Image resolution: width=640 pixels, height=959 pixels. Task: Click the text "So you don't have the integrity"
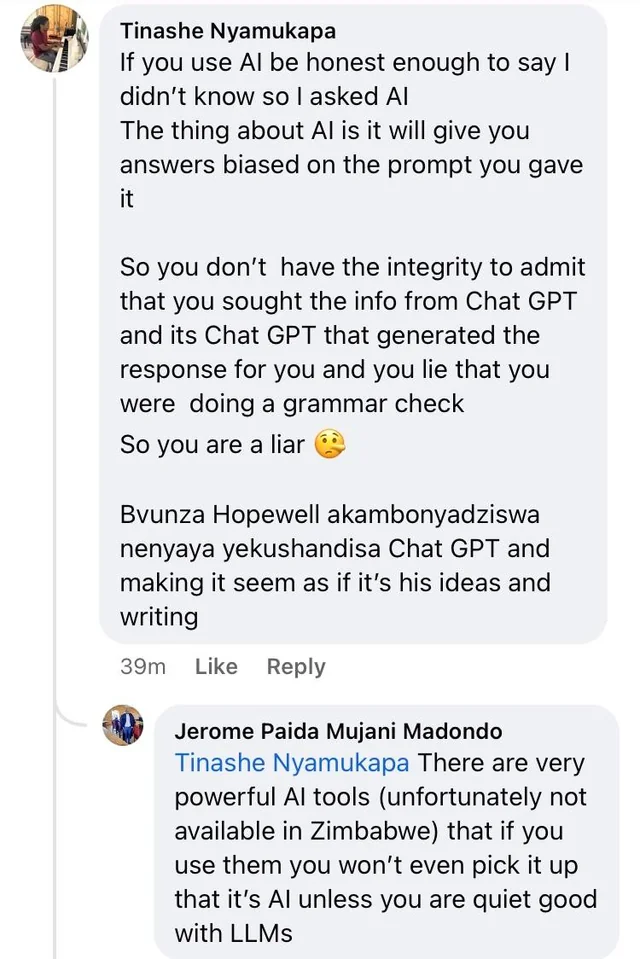point(352,268)
